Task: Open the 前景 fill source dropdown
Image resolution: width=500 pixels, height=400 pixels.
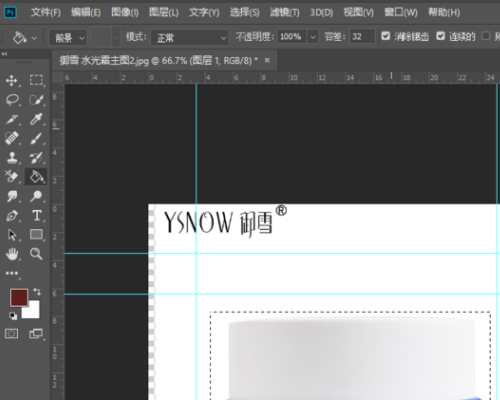Action: pos(68,38)
